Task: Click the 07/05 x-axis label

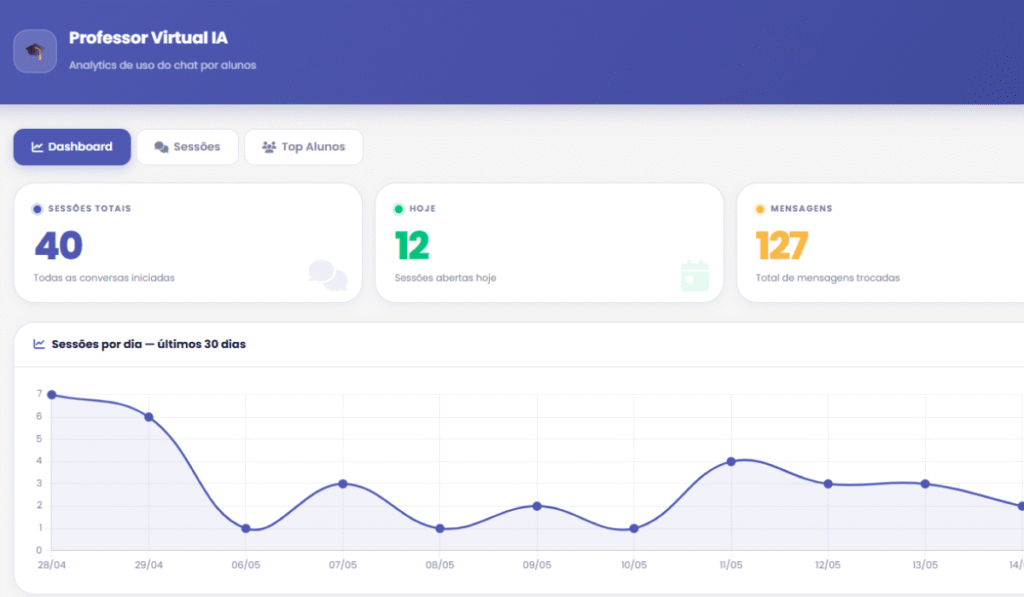Action: coord(343,565)
